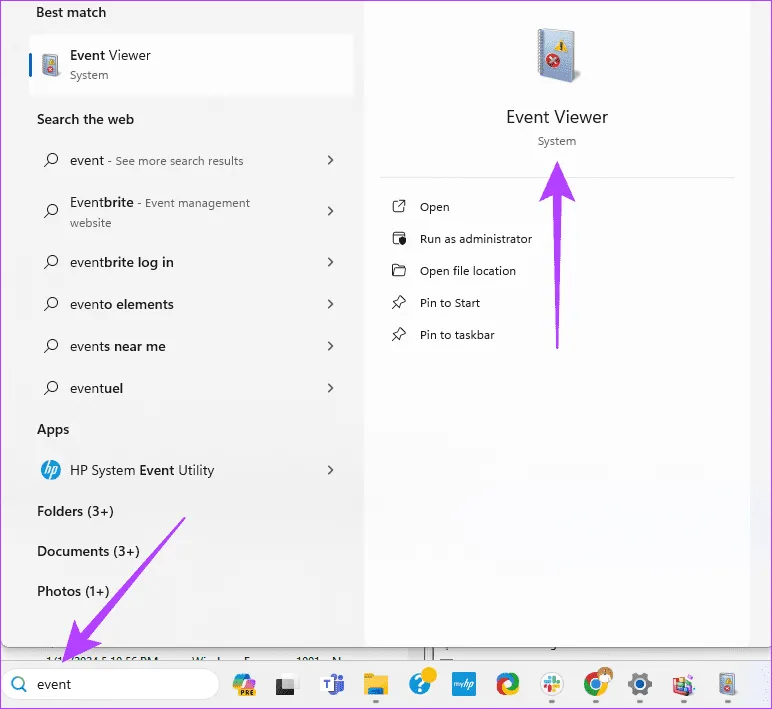
Task: Open the Get Help question mark icon
Action: coord(421,684)
